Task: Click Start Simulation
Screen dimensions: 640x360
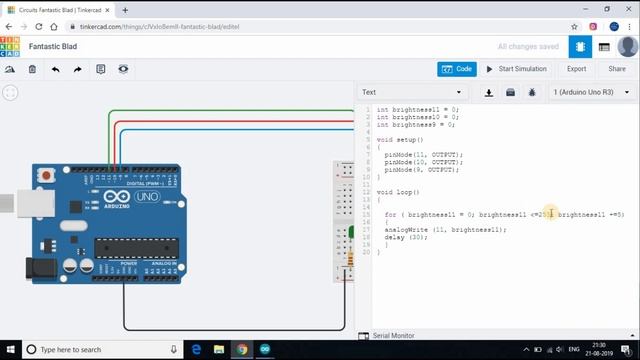Action: click(x=516, y=69)
